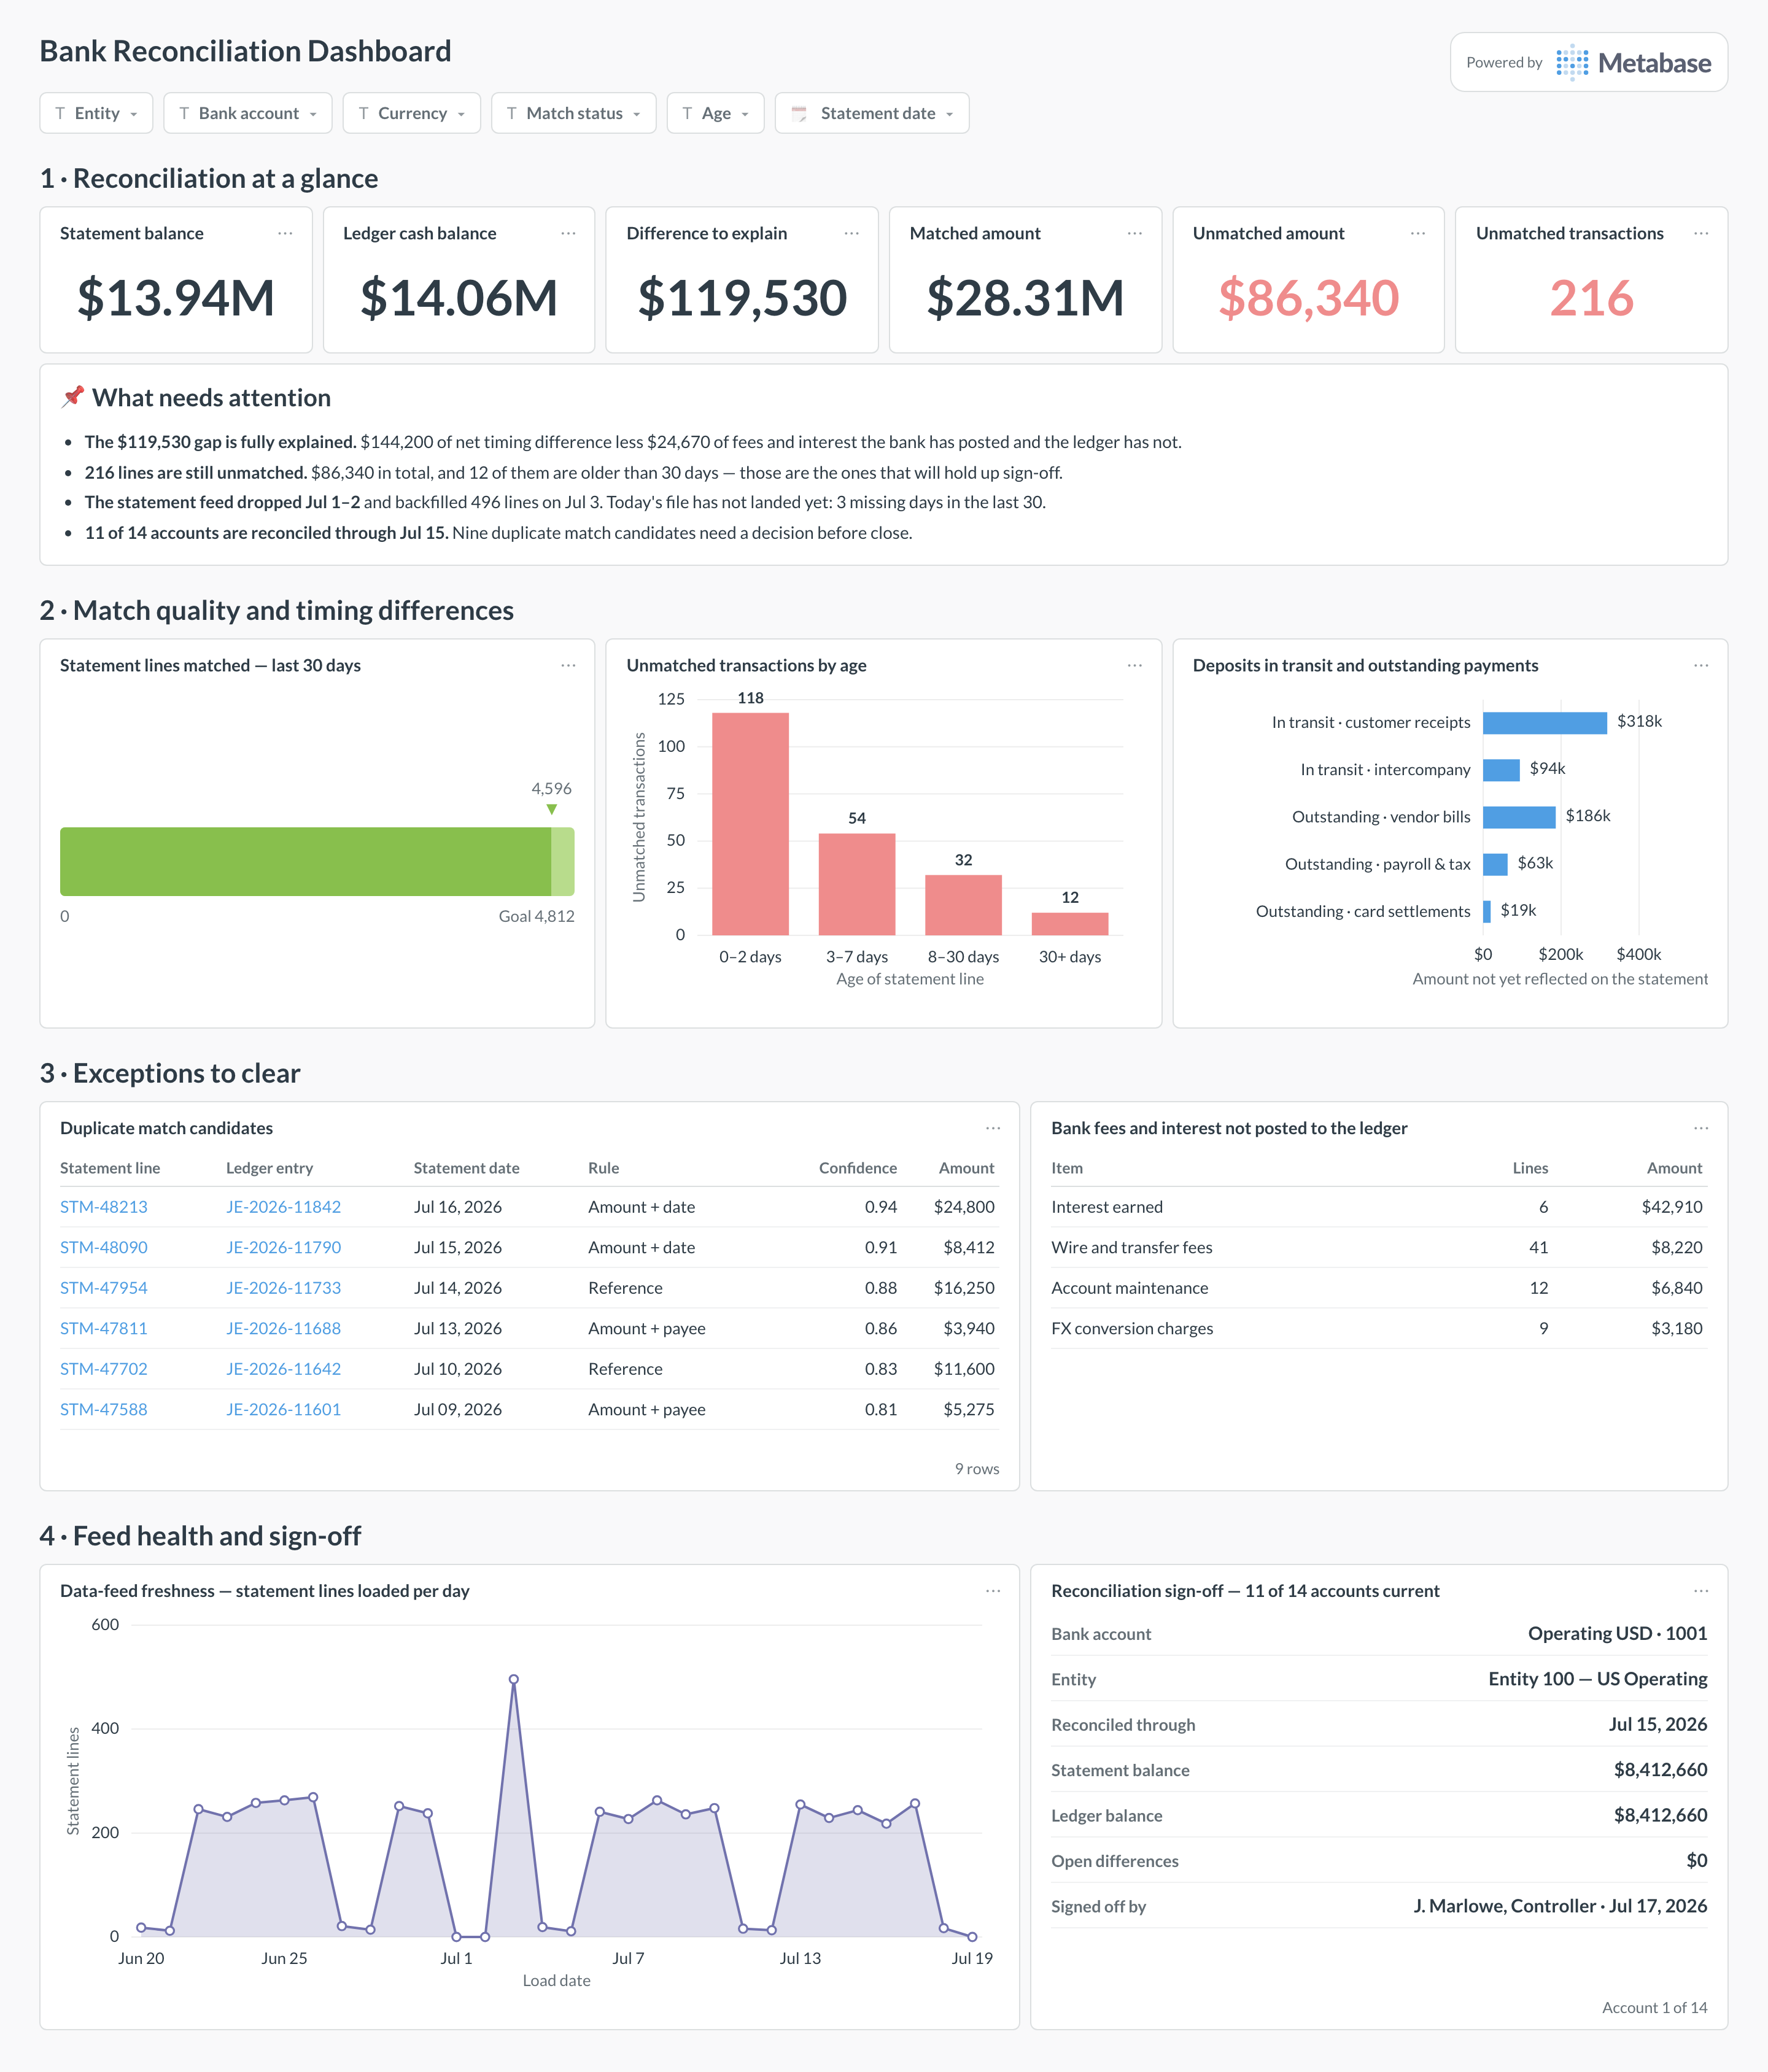Click the Interest earned row
The image size is (1768, 2072).
(x=1379, y=1207)
